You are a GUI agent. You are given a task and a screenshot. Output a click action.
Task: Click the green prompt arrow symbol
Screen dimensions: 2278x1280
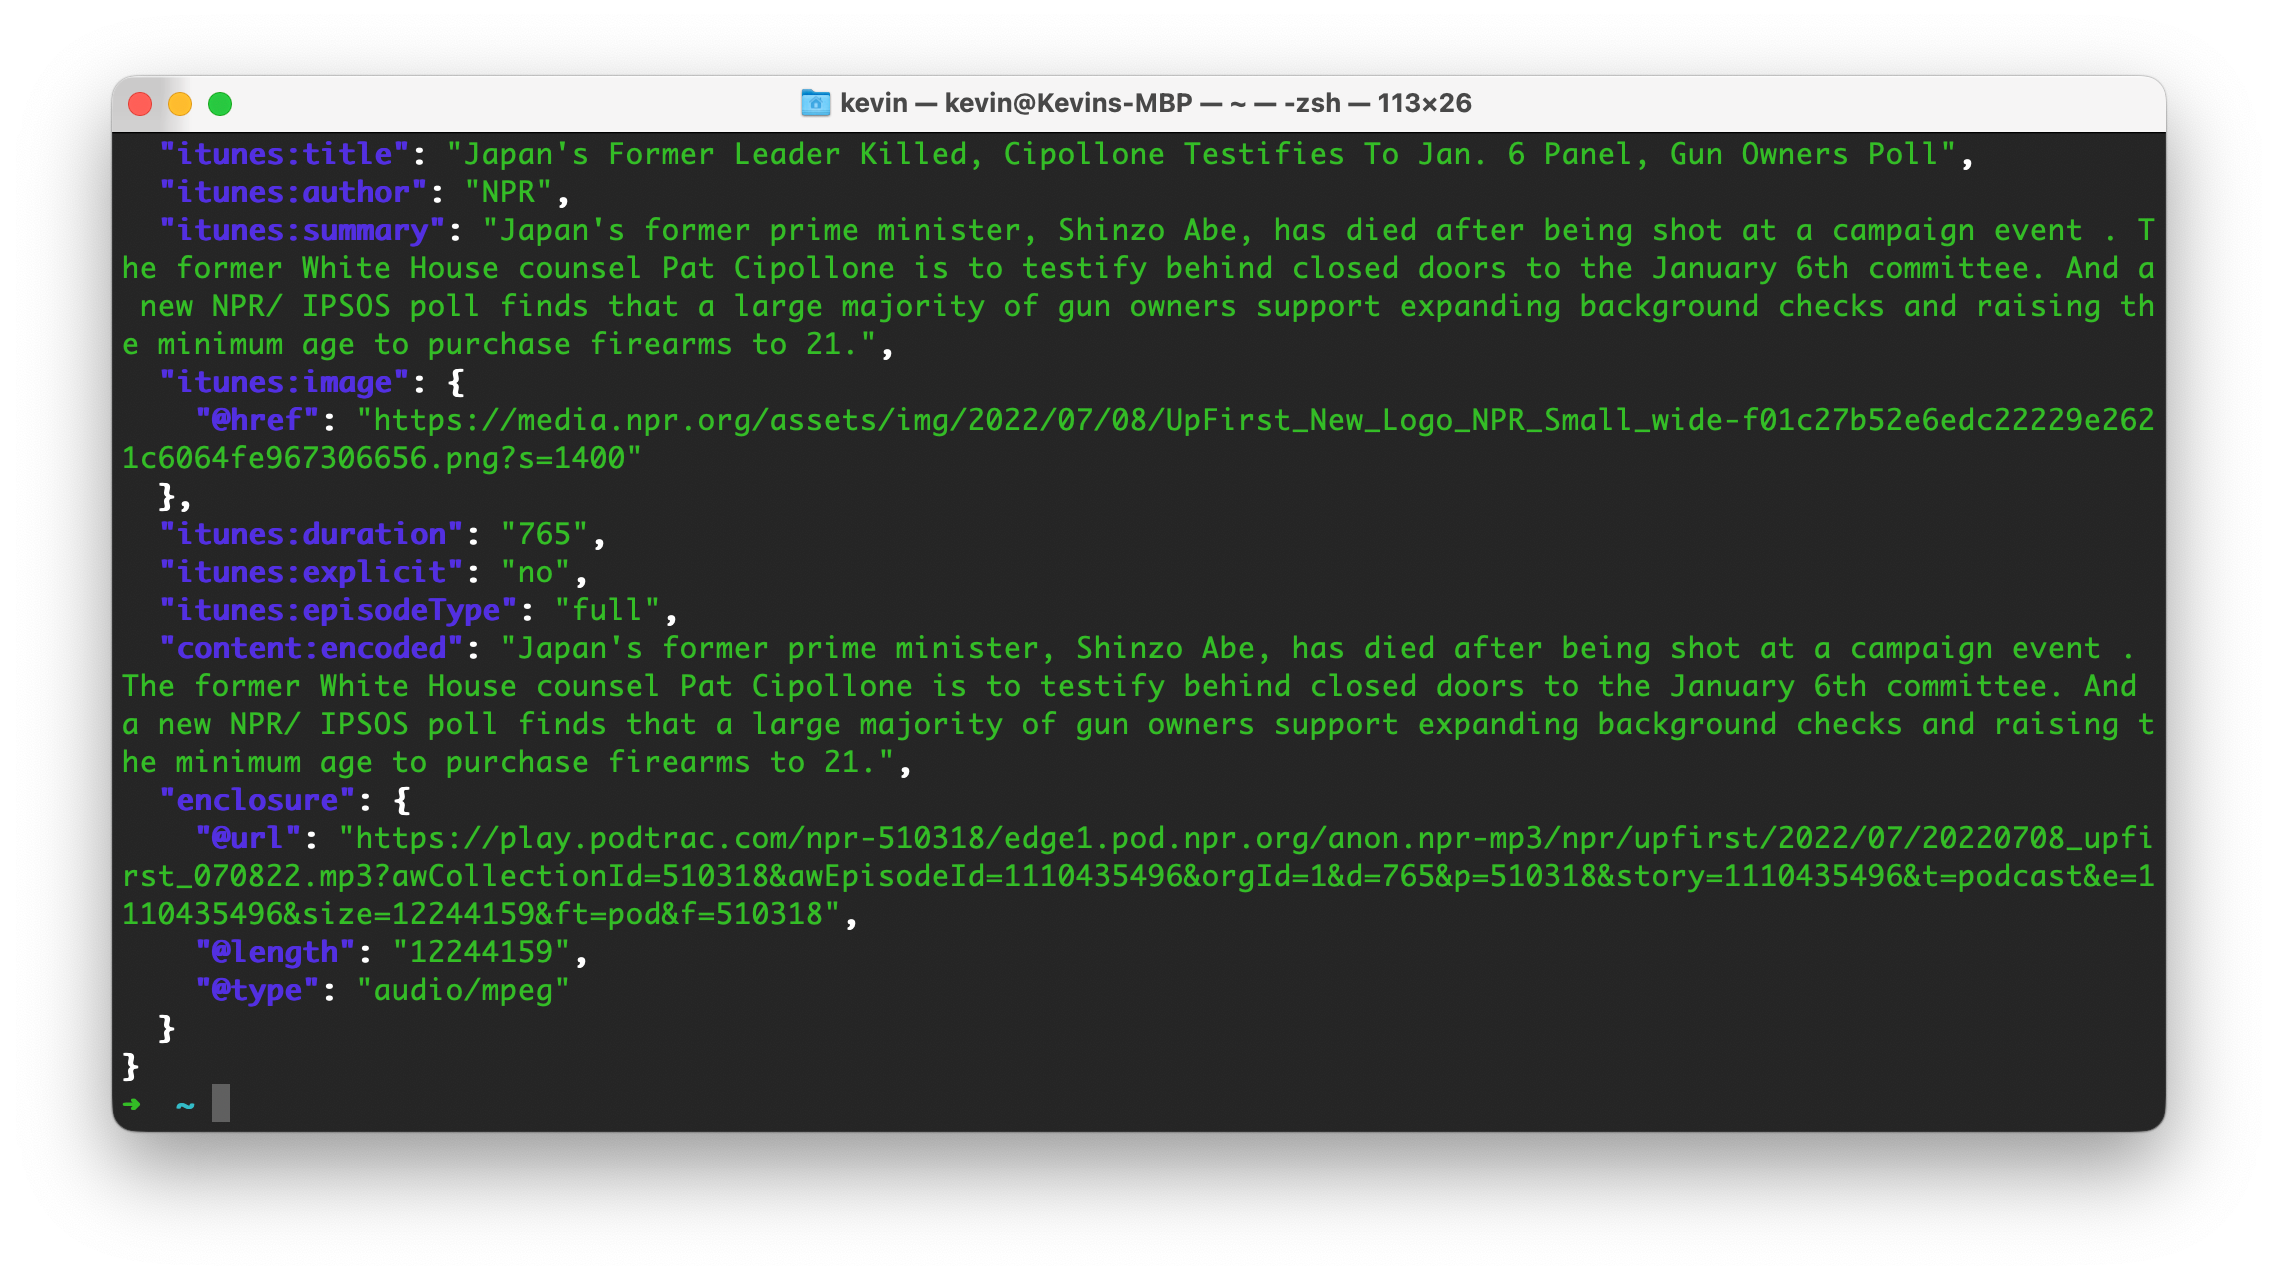[132, 1104]
